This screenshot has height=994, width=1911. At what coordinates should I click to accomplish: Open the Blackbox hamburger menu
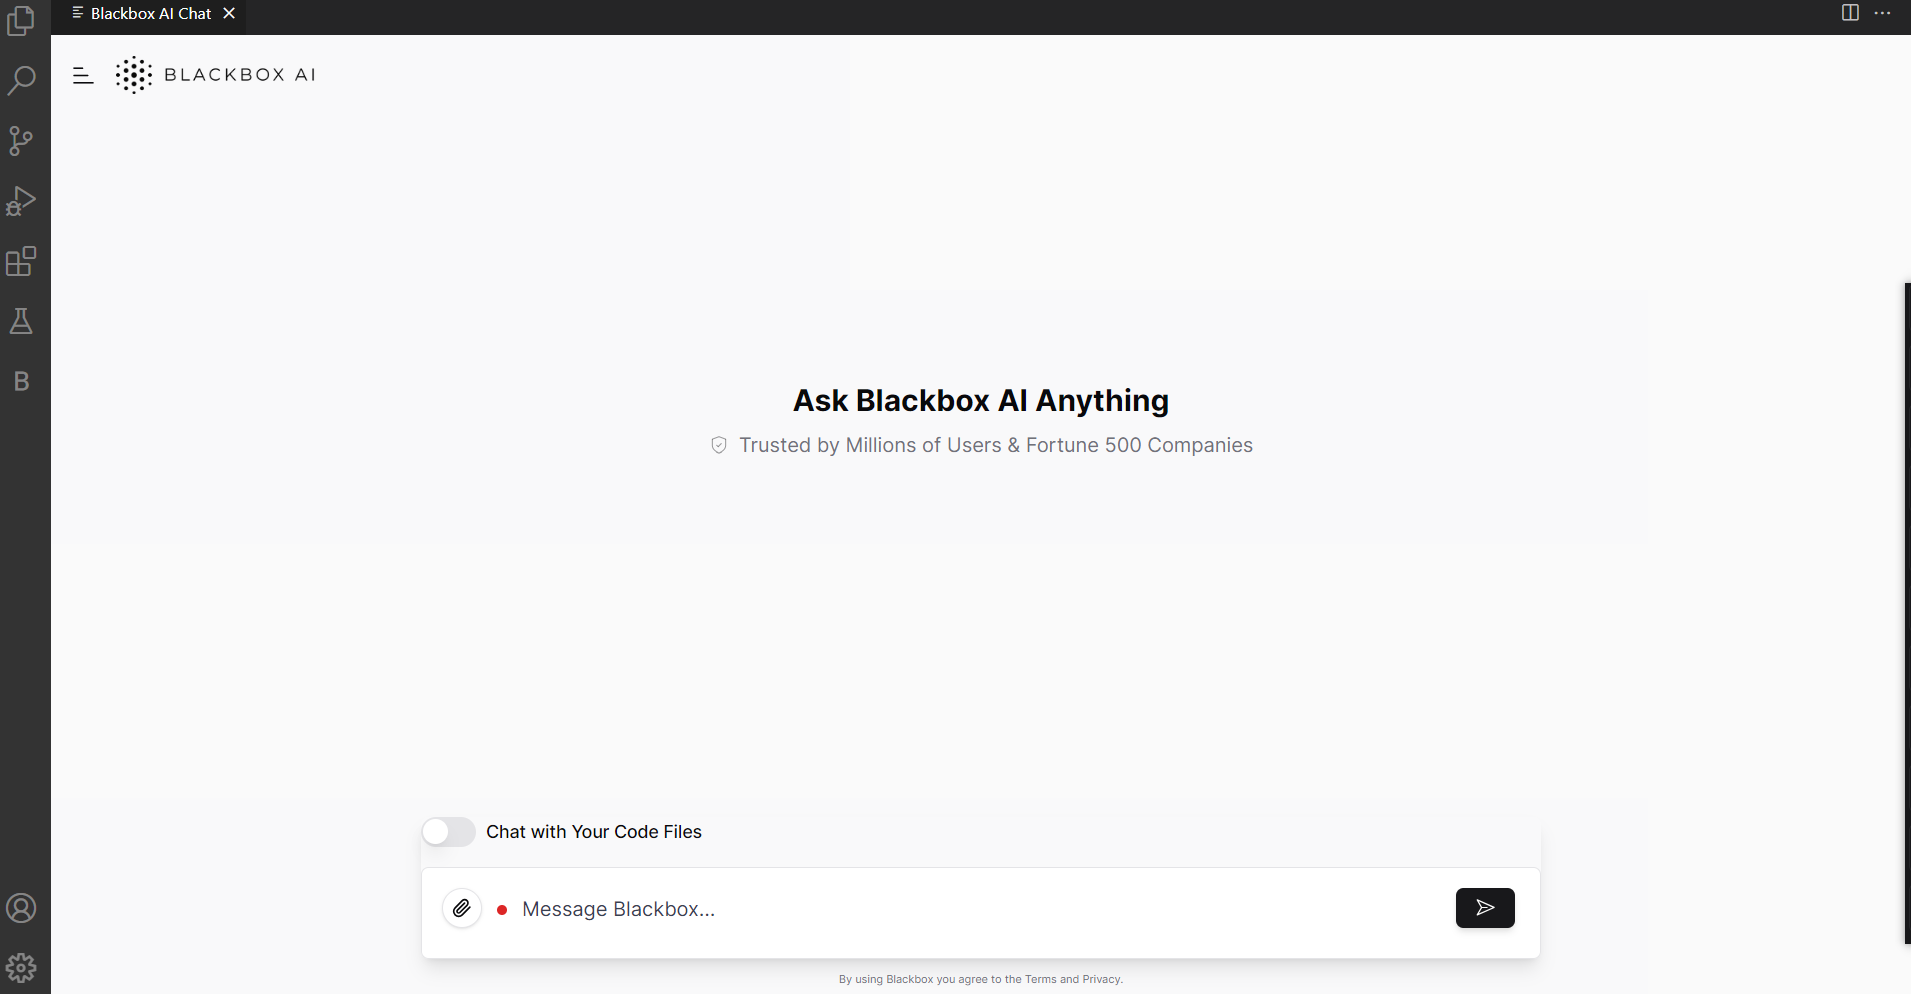click(83, 75)
